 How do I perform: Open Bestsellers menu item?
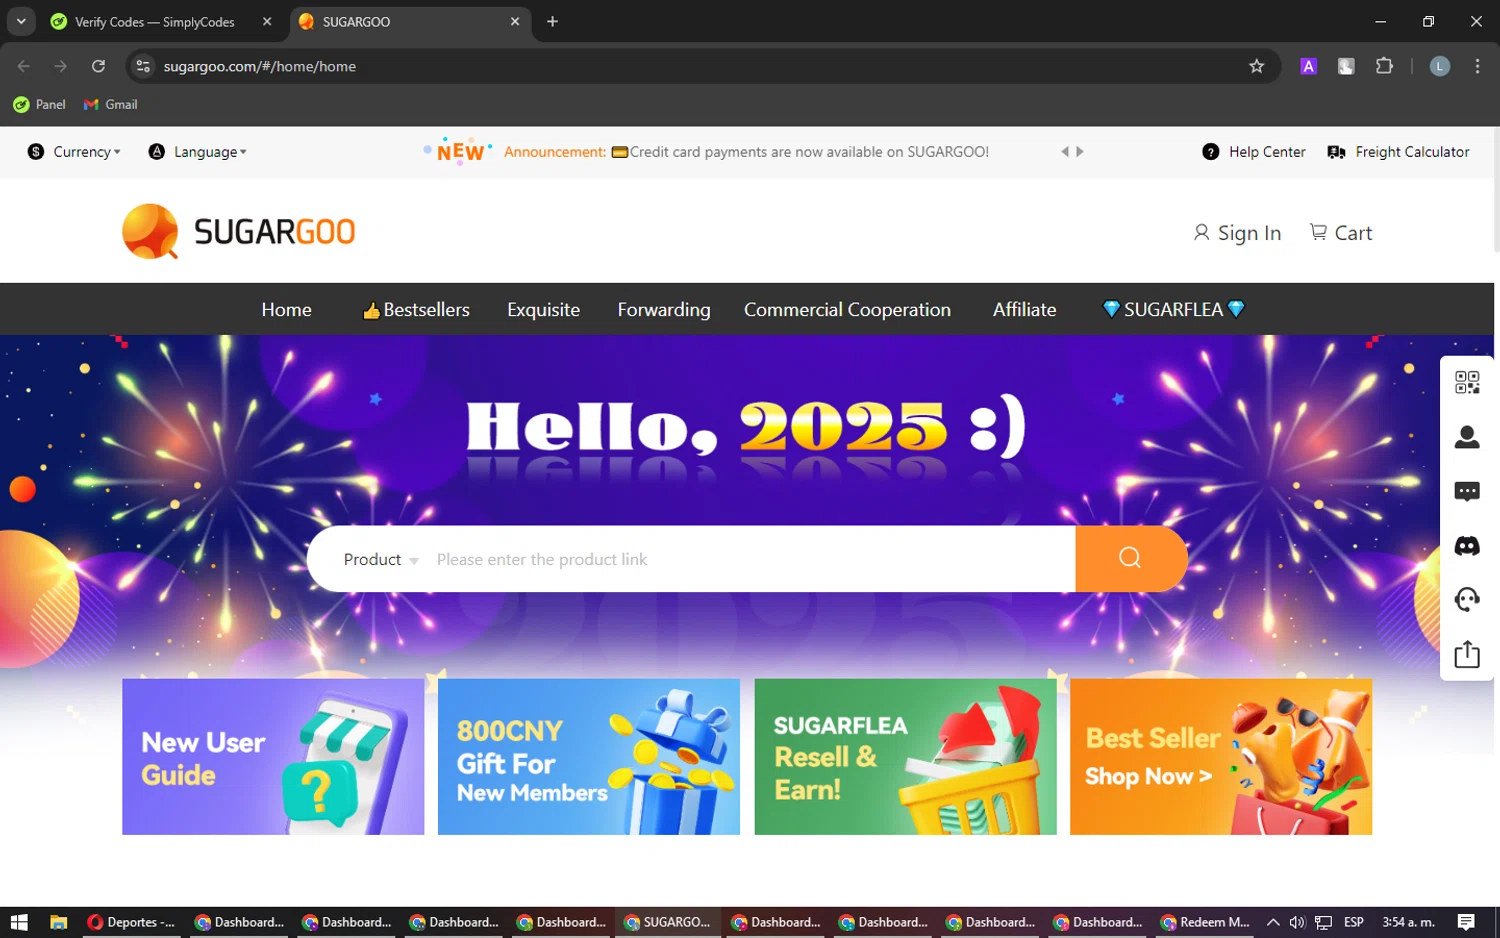click(416, 309)
